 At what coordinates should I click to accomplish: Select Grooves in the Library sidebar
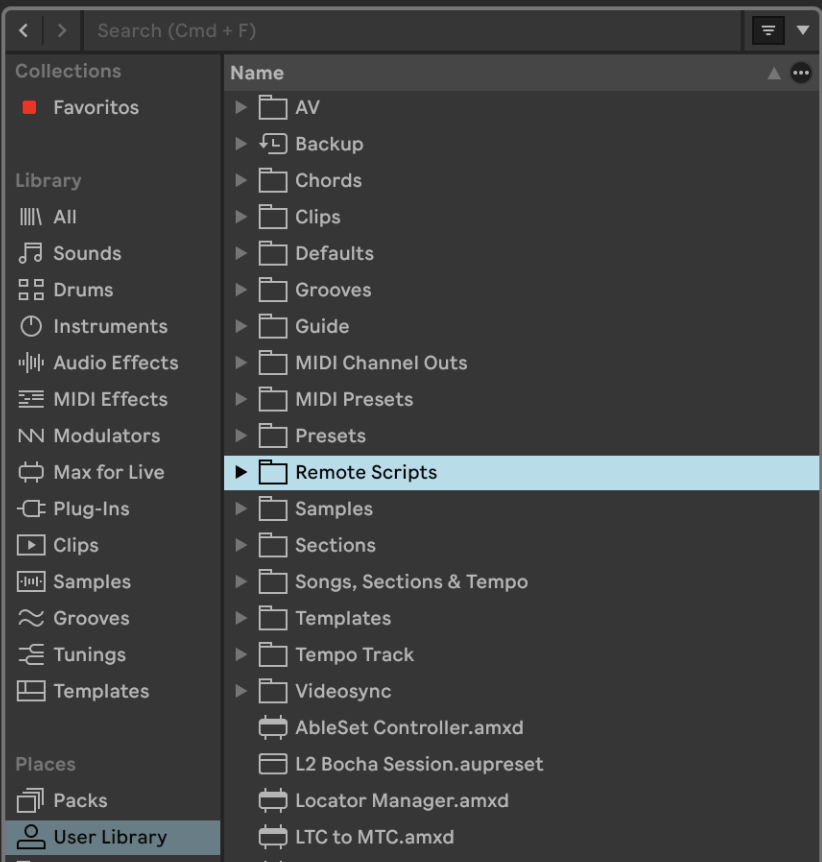coord(91,618)
